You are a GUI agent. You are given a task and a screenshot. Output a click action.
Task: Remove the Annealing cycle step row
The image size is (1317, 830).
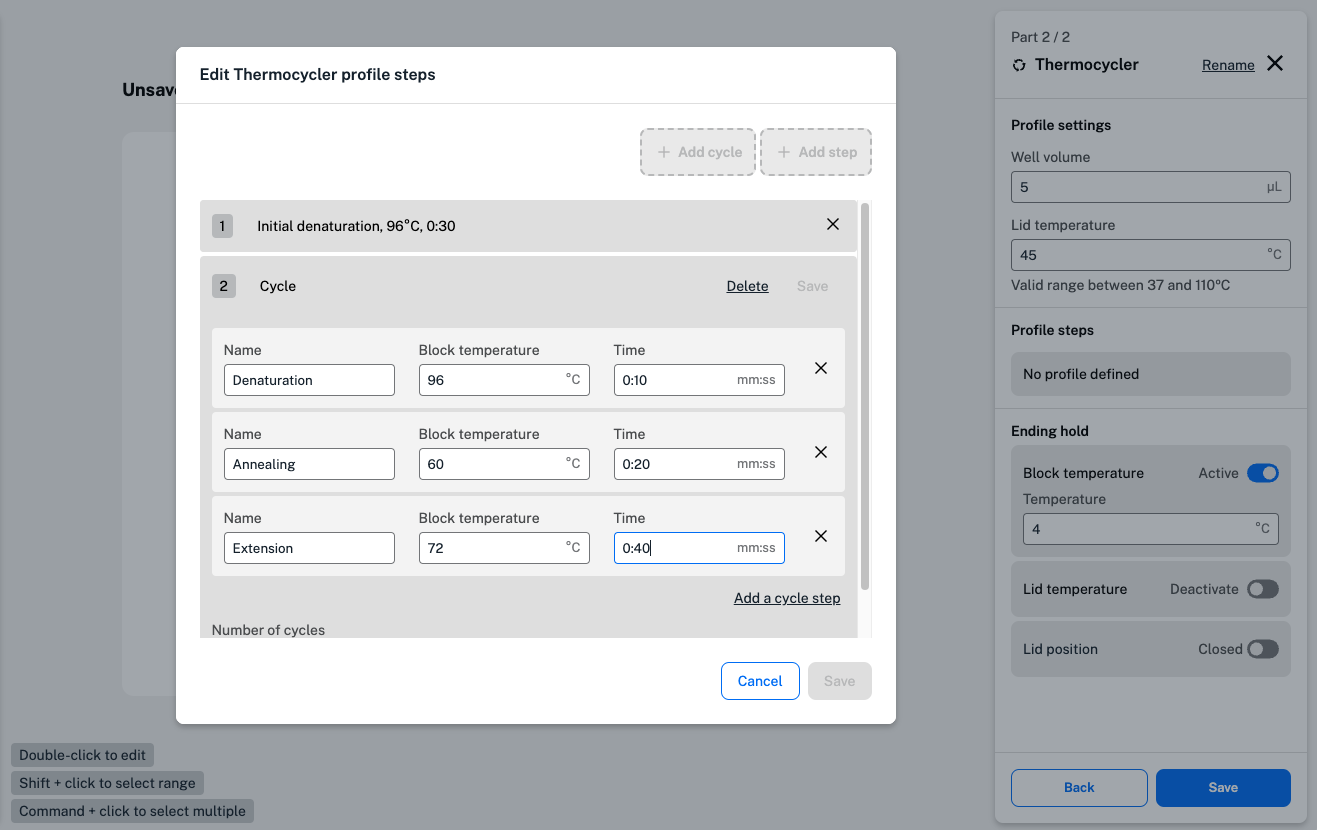click(820, 452)
